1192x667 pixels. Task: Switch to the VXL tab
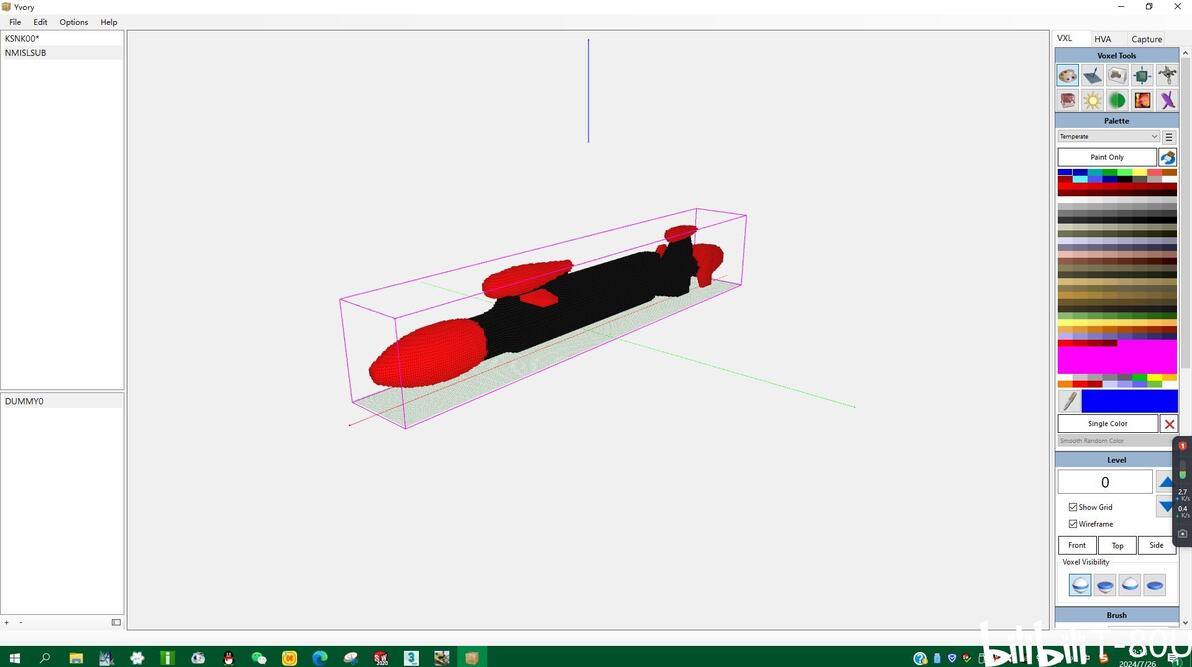click(x=1064, y=38)
